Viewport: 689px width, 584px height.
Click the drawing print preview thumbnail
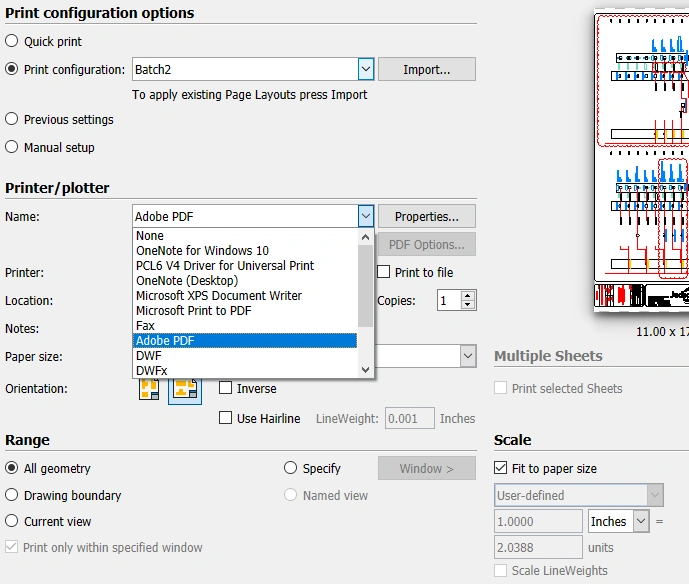pyautogui.click(x=642, y=160)
